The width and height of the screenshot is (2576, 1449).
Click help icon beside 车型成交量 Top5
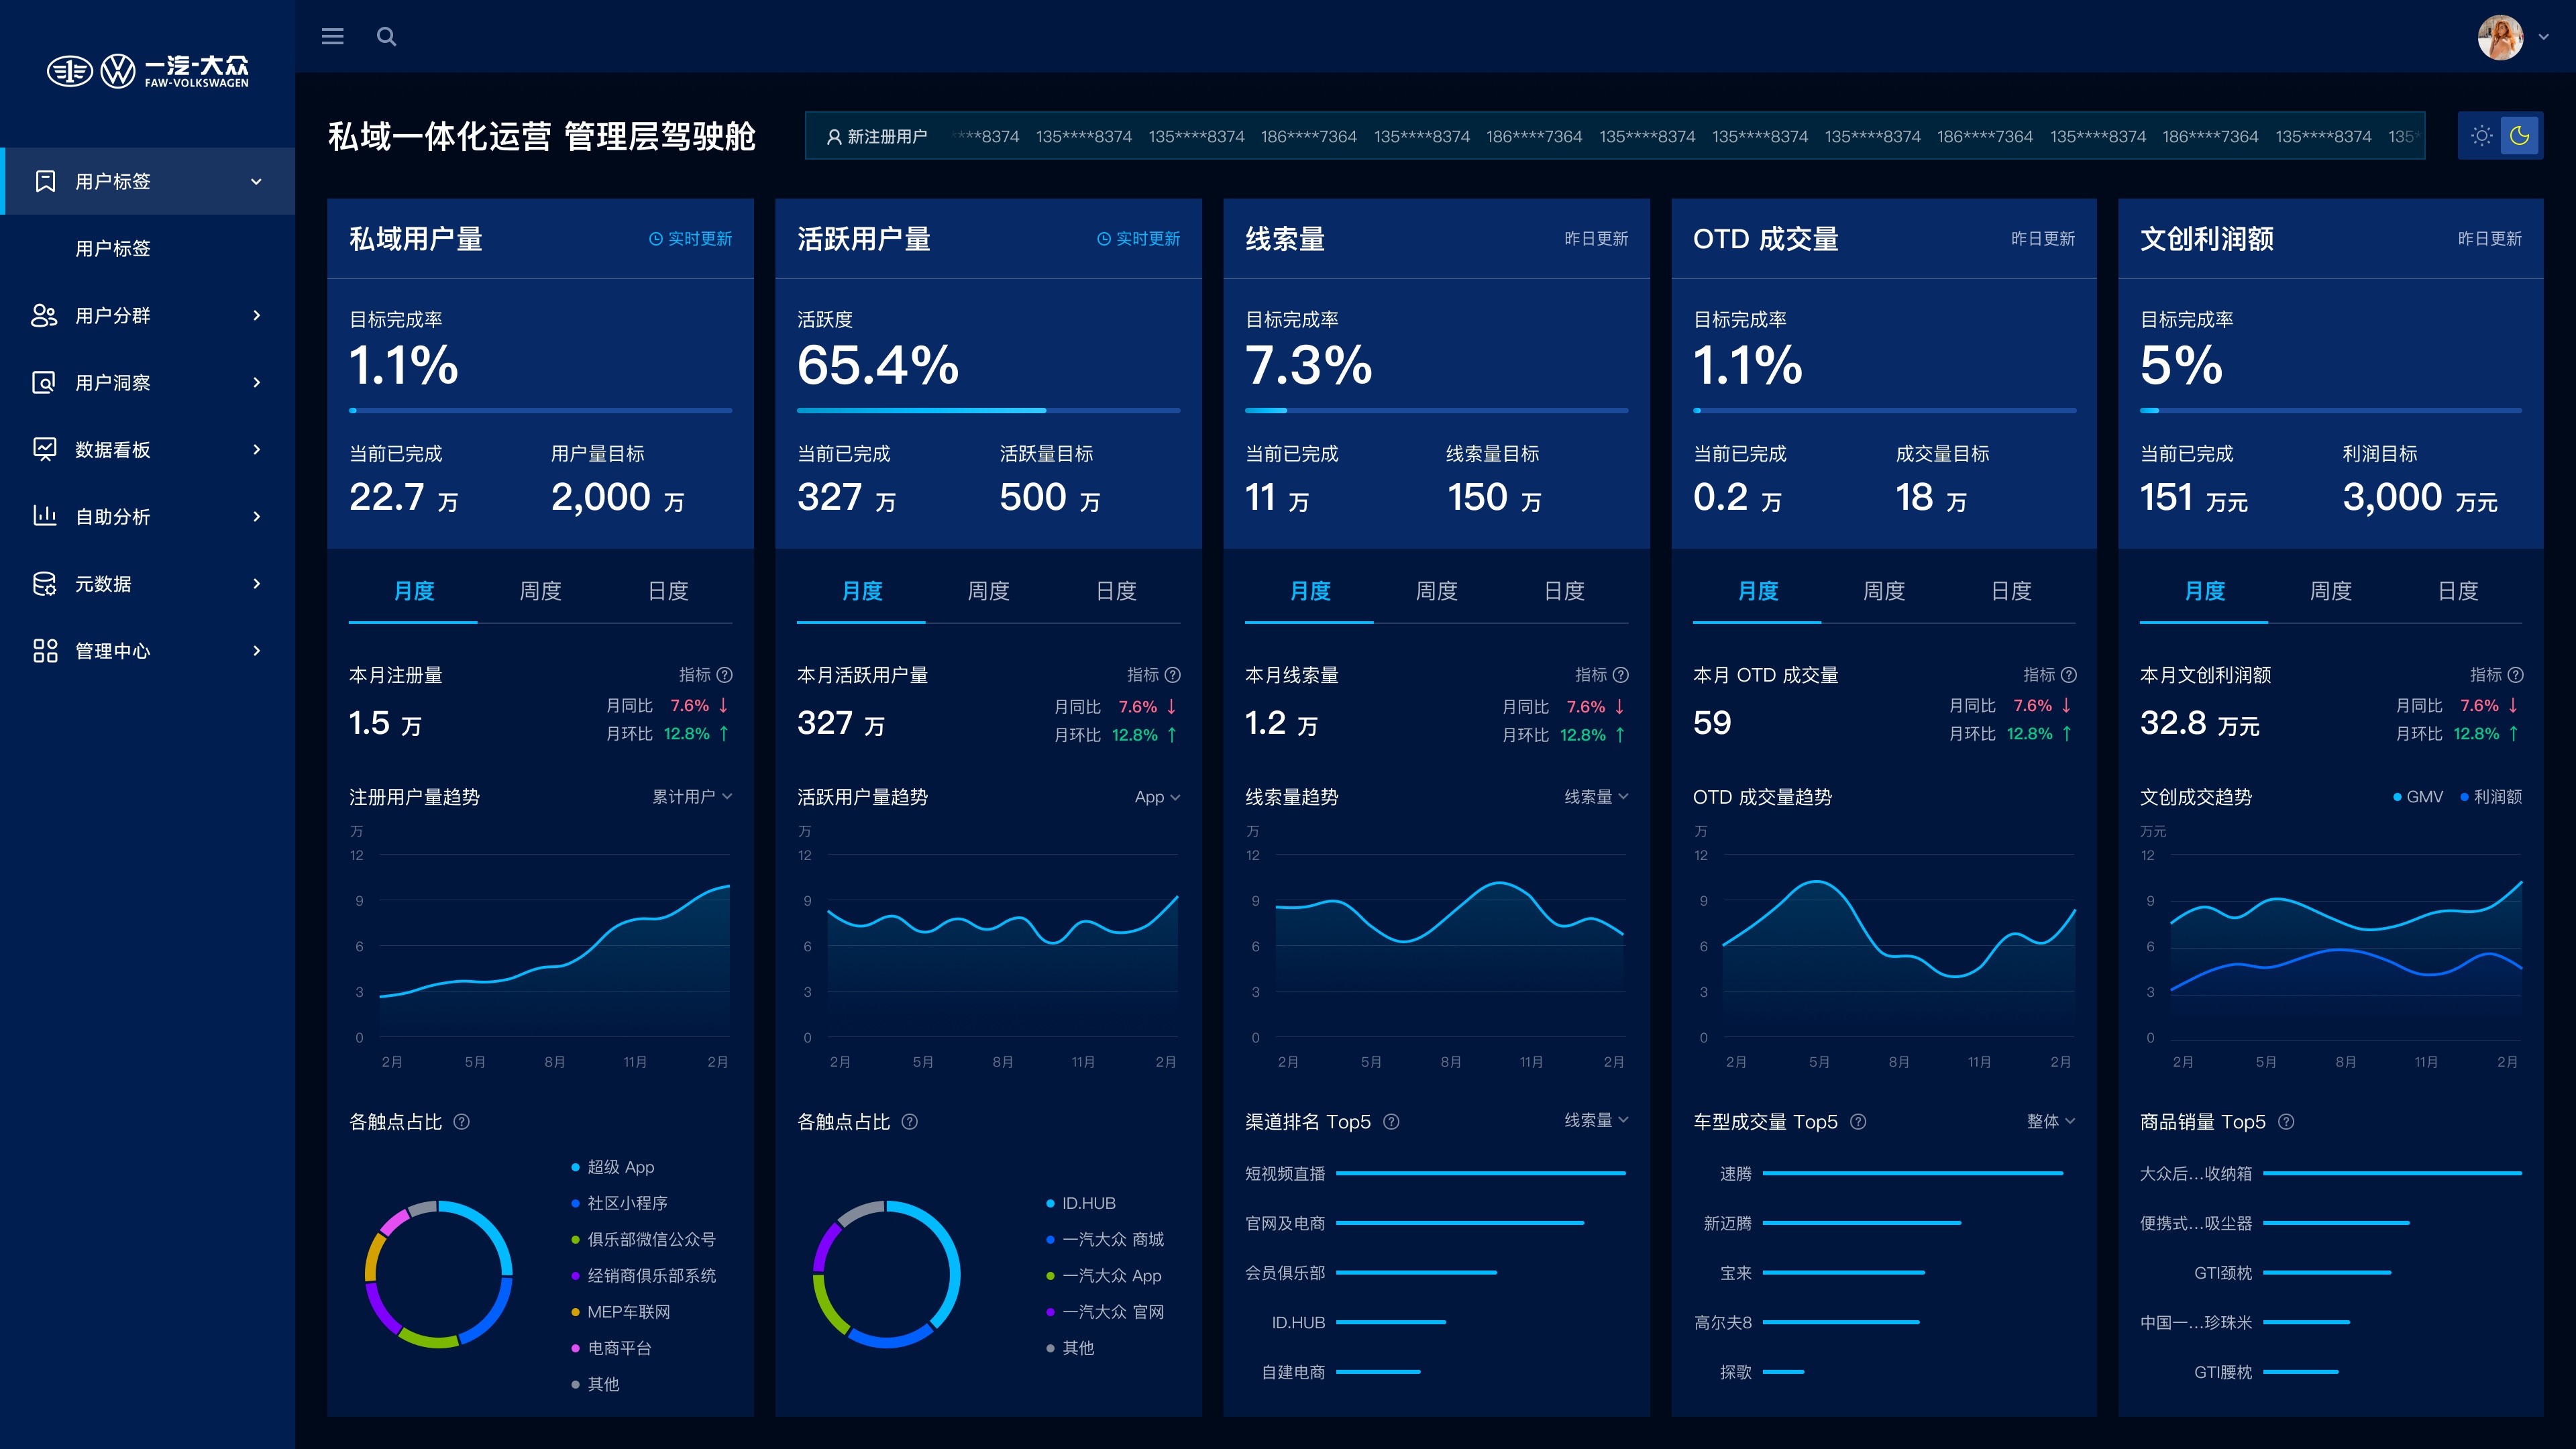pos(1858,1122)
